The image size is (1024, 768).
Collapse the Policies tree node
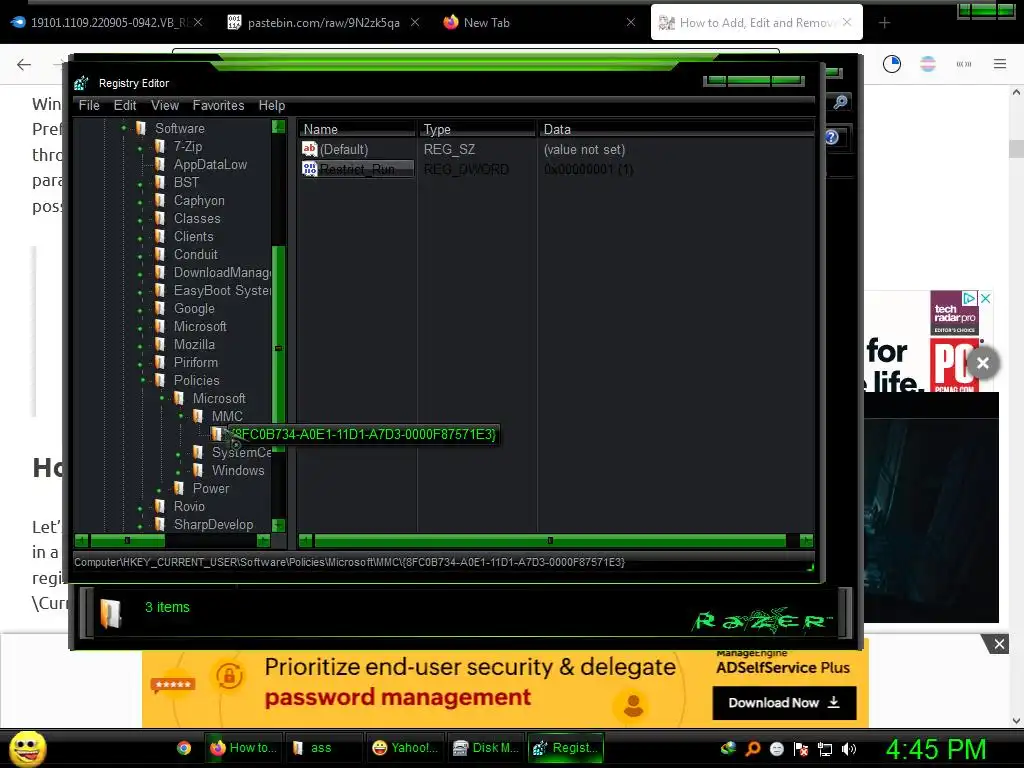[143, 380]
